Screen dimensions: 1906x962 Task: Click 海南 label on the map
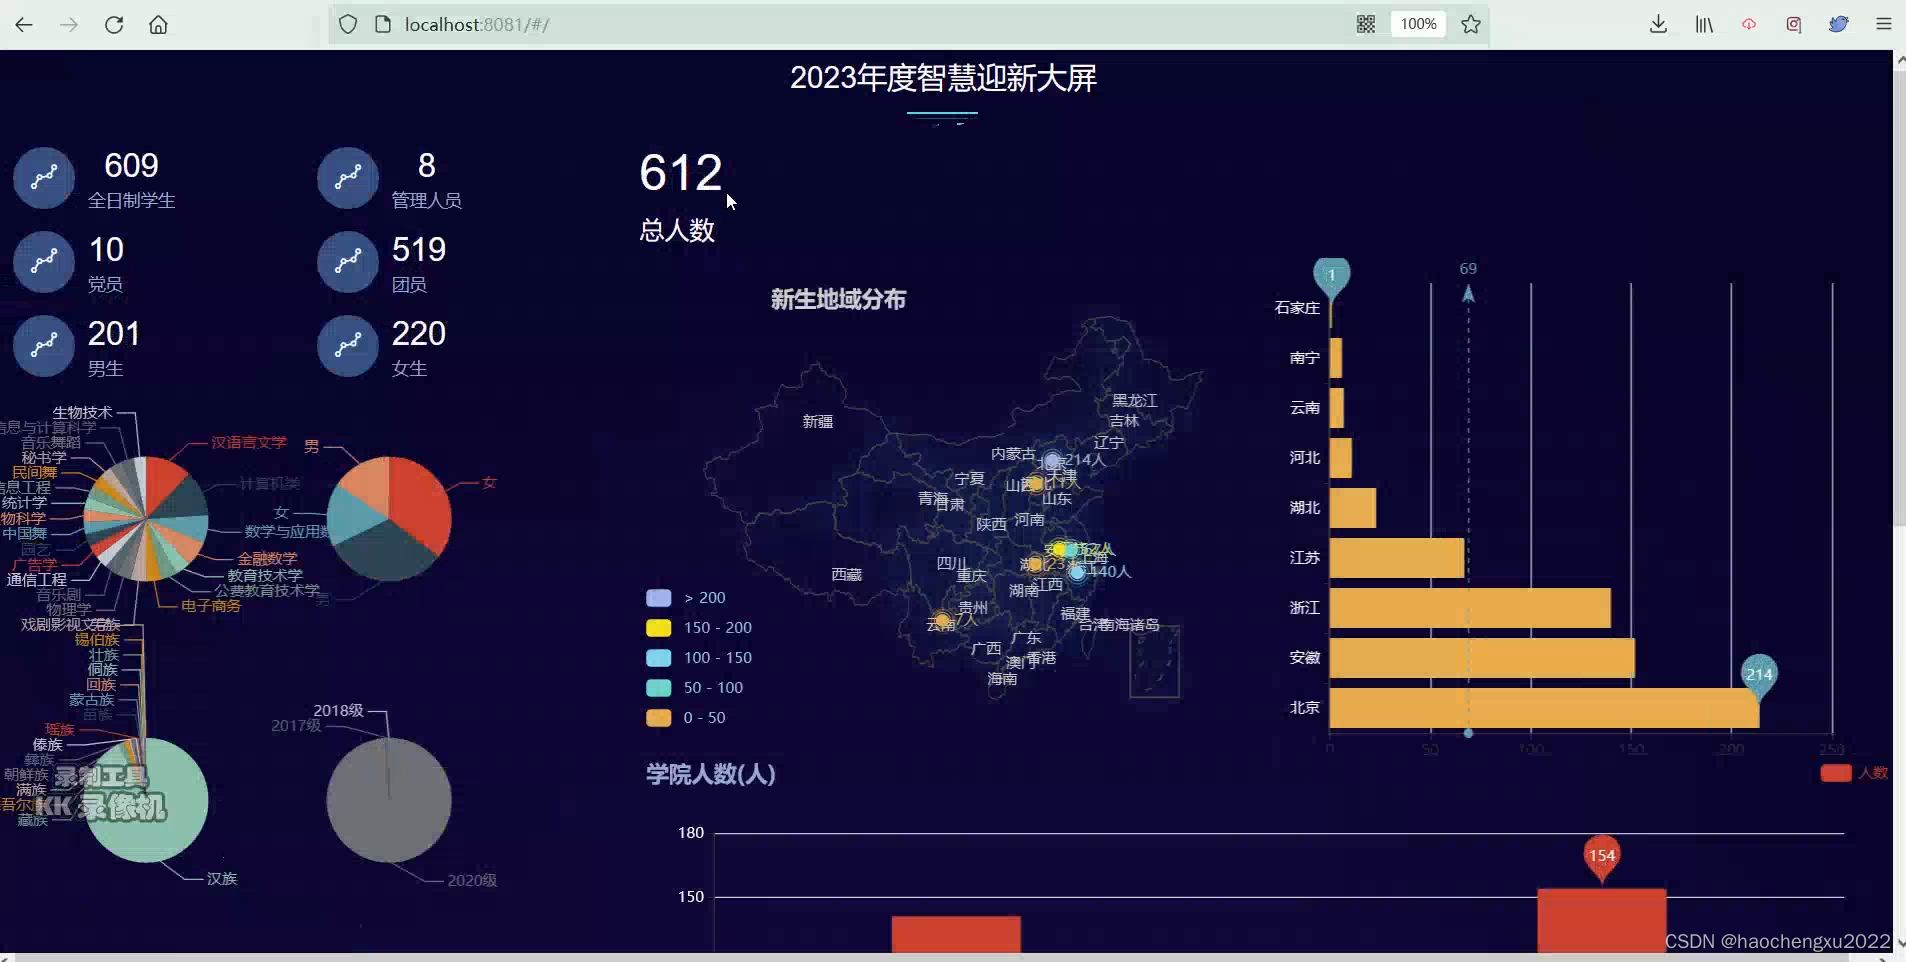tap(1003, 679)
